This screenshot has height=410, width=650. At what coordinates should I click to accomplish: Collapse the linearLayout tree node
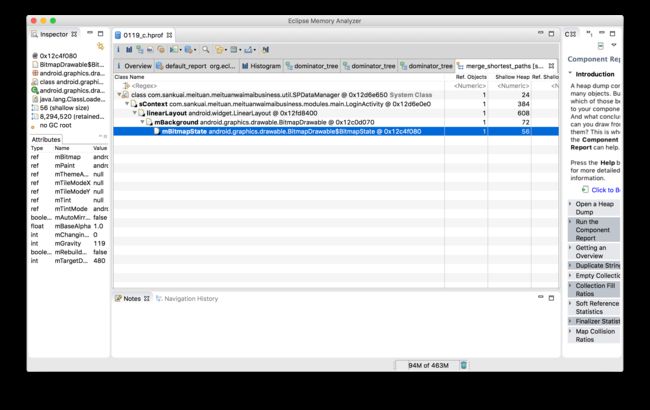coord(135,113)
